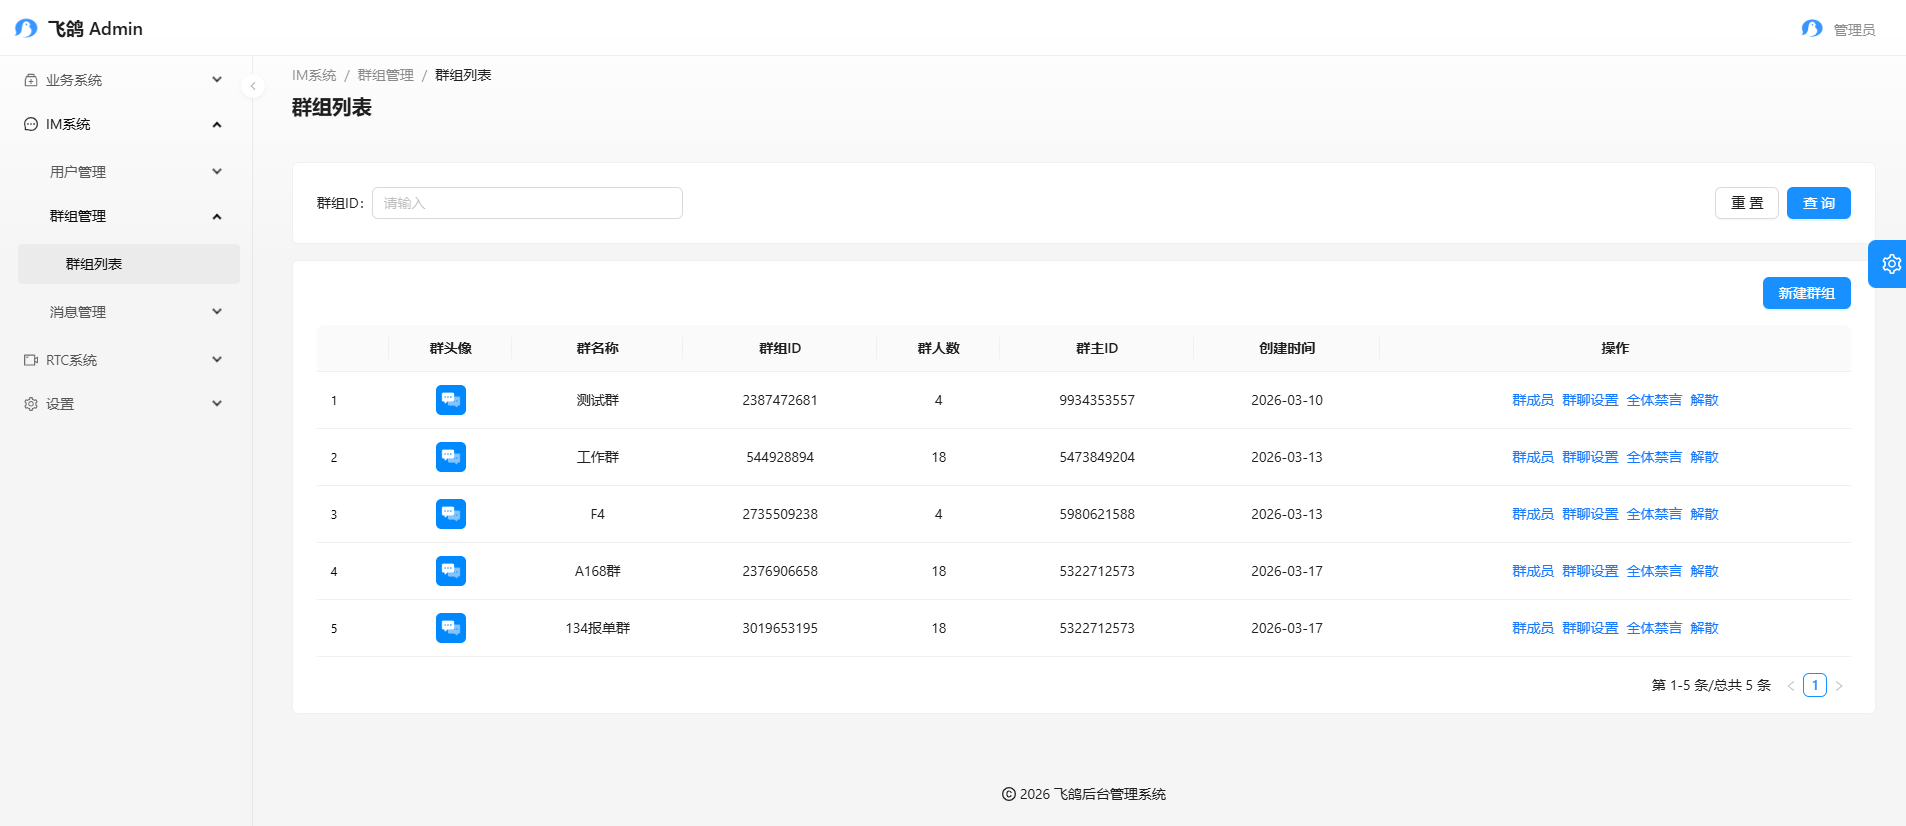Click the 飞鸽 Admin logo icon
This screenshot has height=826, width=1906.
point(26,29)
